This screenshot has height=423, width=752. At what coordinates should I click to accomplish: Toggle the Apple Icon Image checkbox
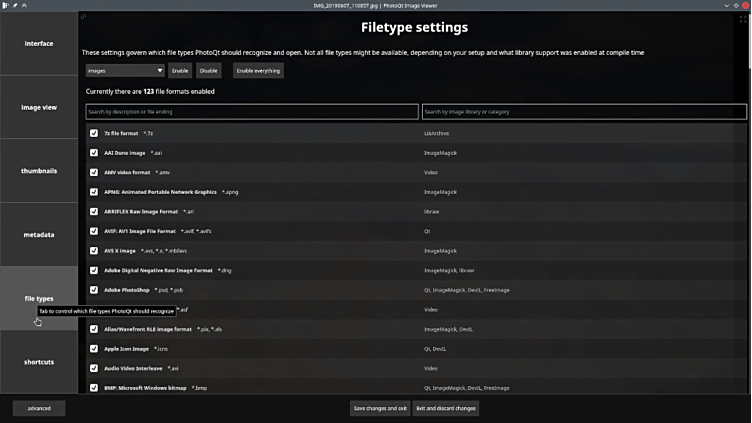tap(94, 349)
